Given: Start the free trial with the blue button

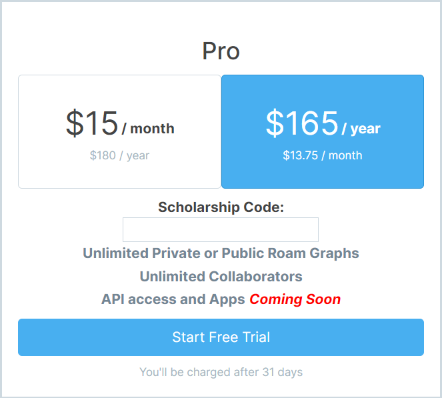Looking at the screenshot, I should [x=221, y=337].
